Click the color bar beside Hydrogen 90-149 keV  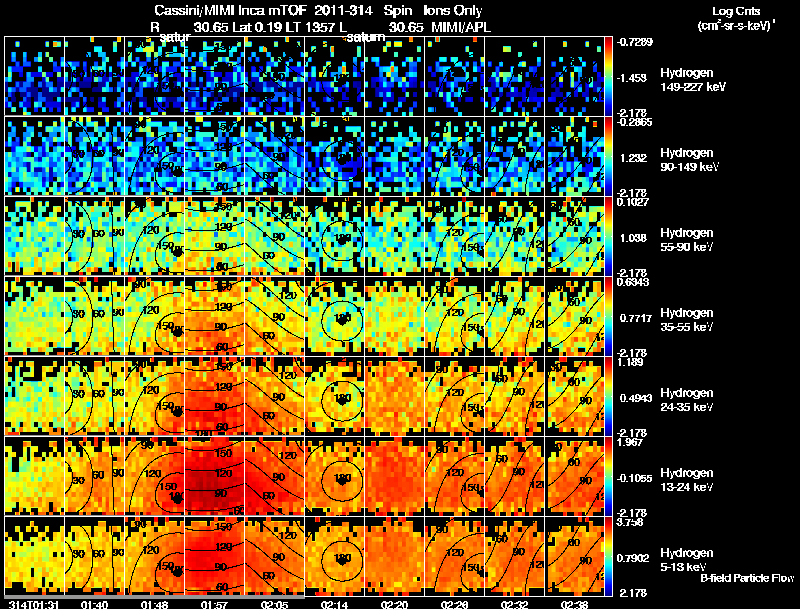coord(608,156)
